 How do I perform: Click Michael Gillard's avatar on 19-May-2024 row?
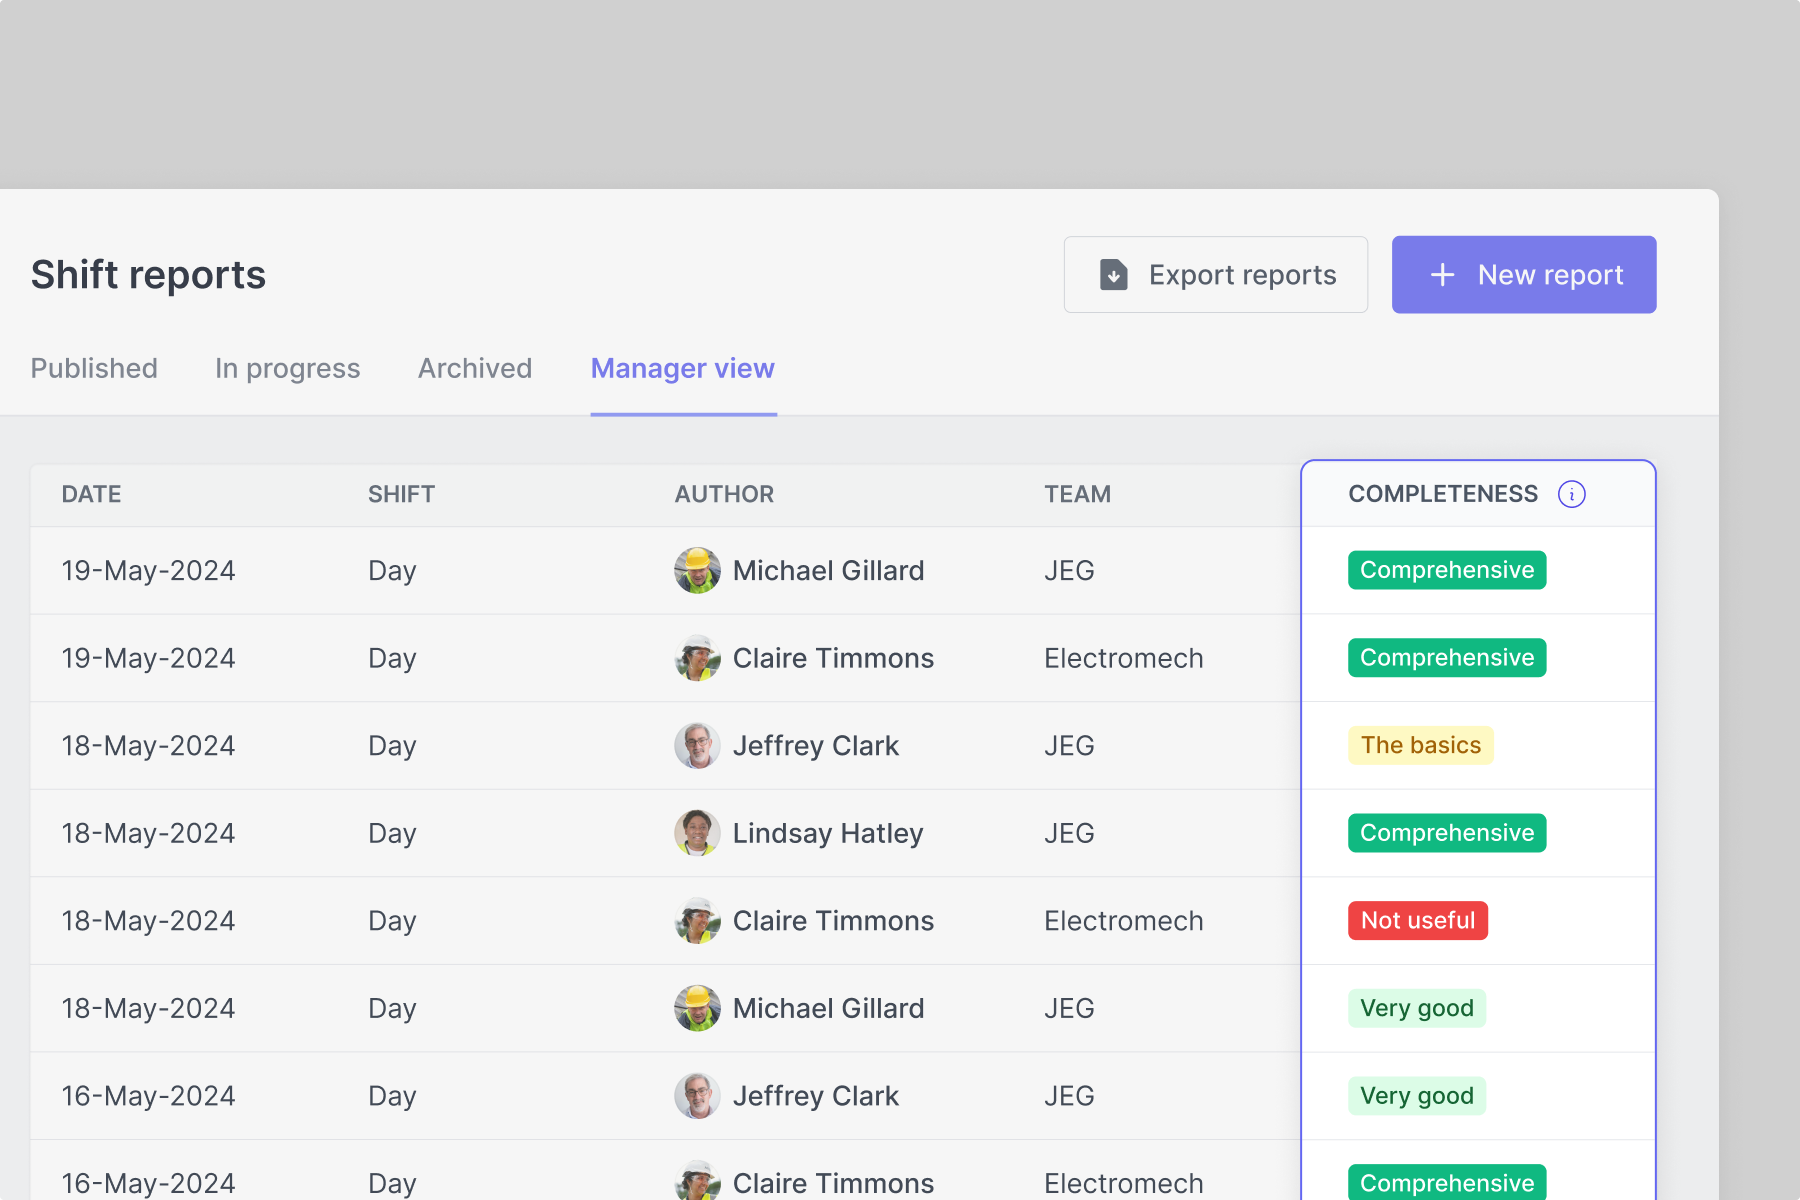point(697,570)
